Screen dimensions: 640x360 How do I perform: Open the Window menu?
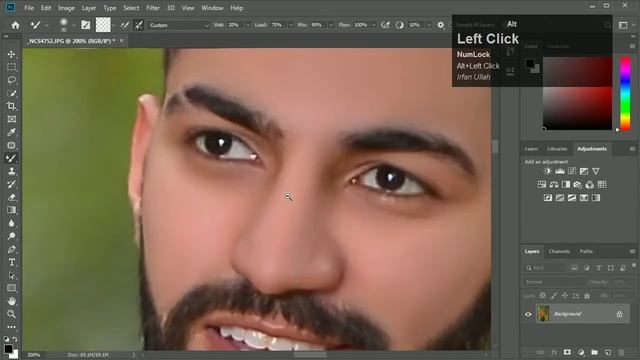212,8
